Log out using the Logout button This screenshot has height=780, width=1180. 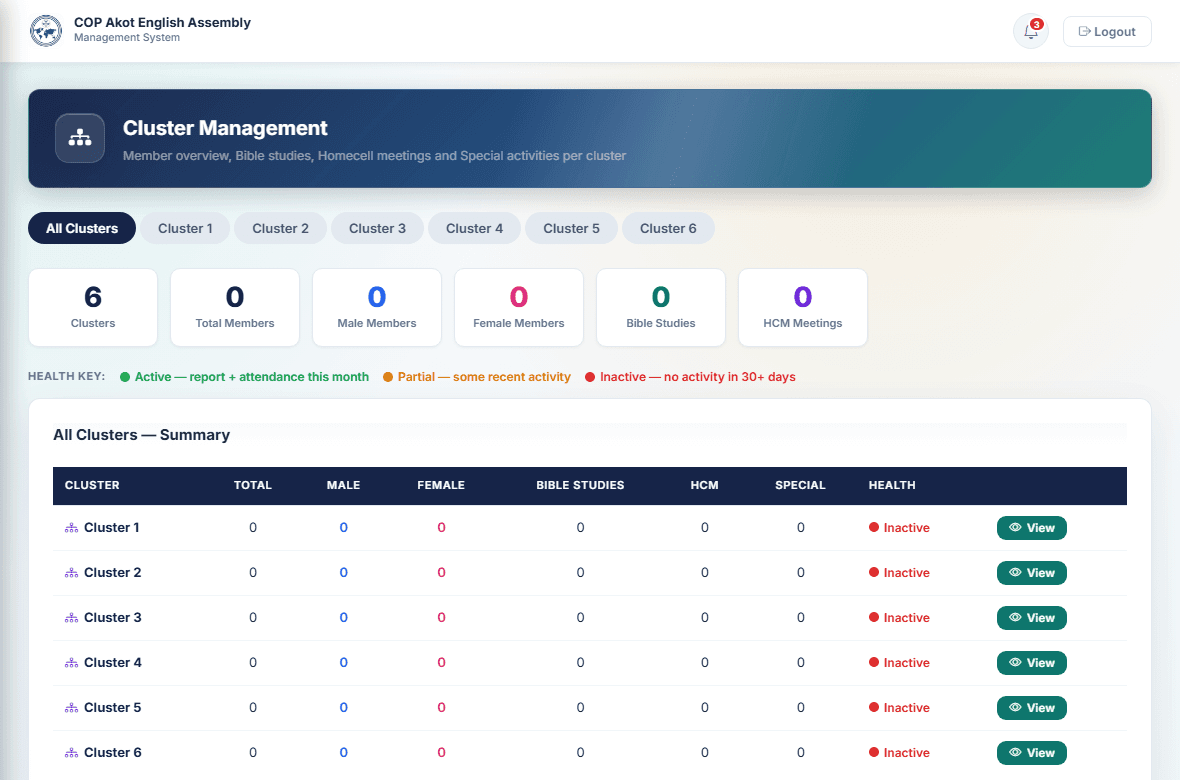pyautogui.click(x=1107, y=32)
